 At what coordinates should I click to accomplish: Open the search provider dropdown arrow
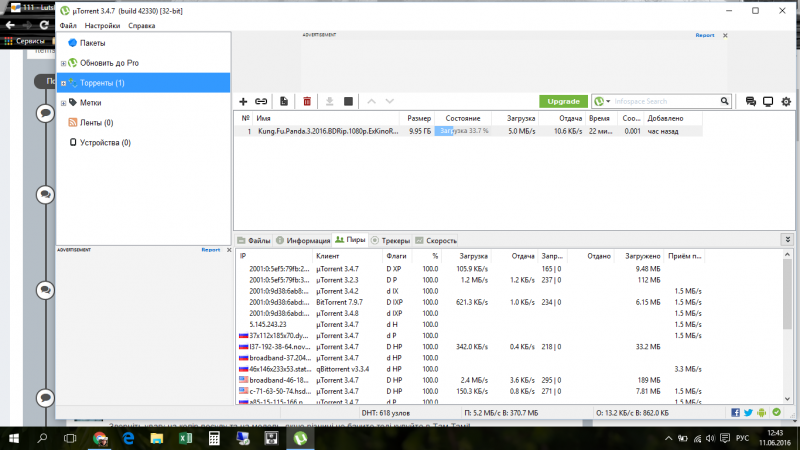click(609, 101)
